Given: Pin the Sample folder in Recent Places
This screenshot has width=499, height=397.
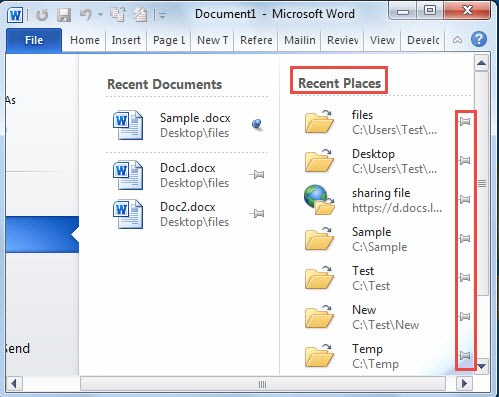Looking at the screenshot, I should pyautogui.click(x=465, y=238).
